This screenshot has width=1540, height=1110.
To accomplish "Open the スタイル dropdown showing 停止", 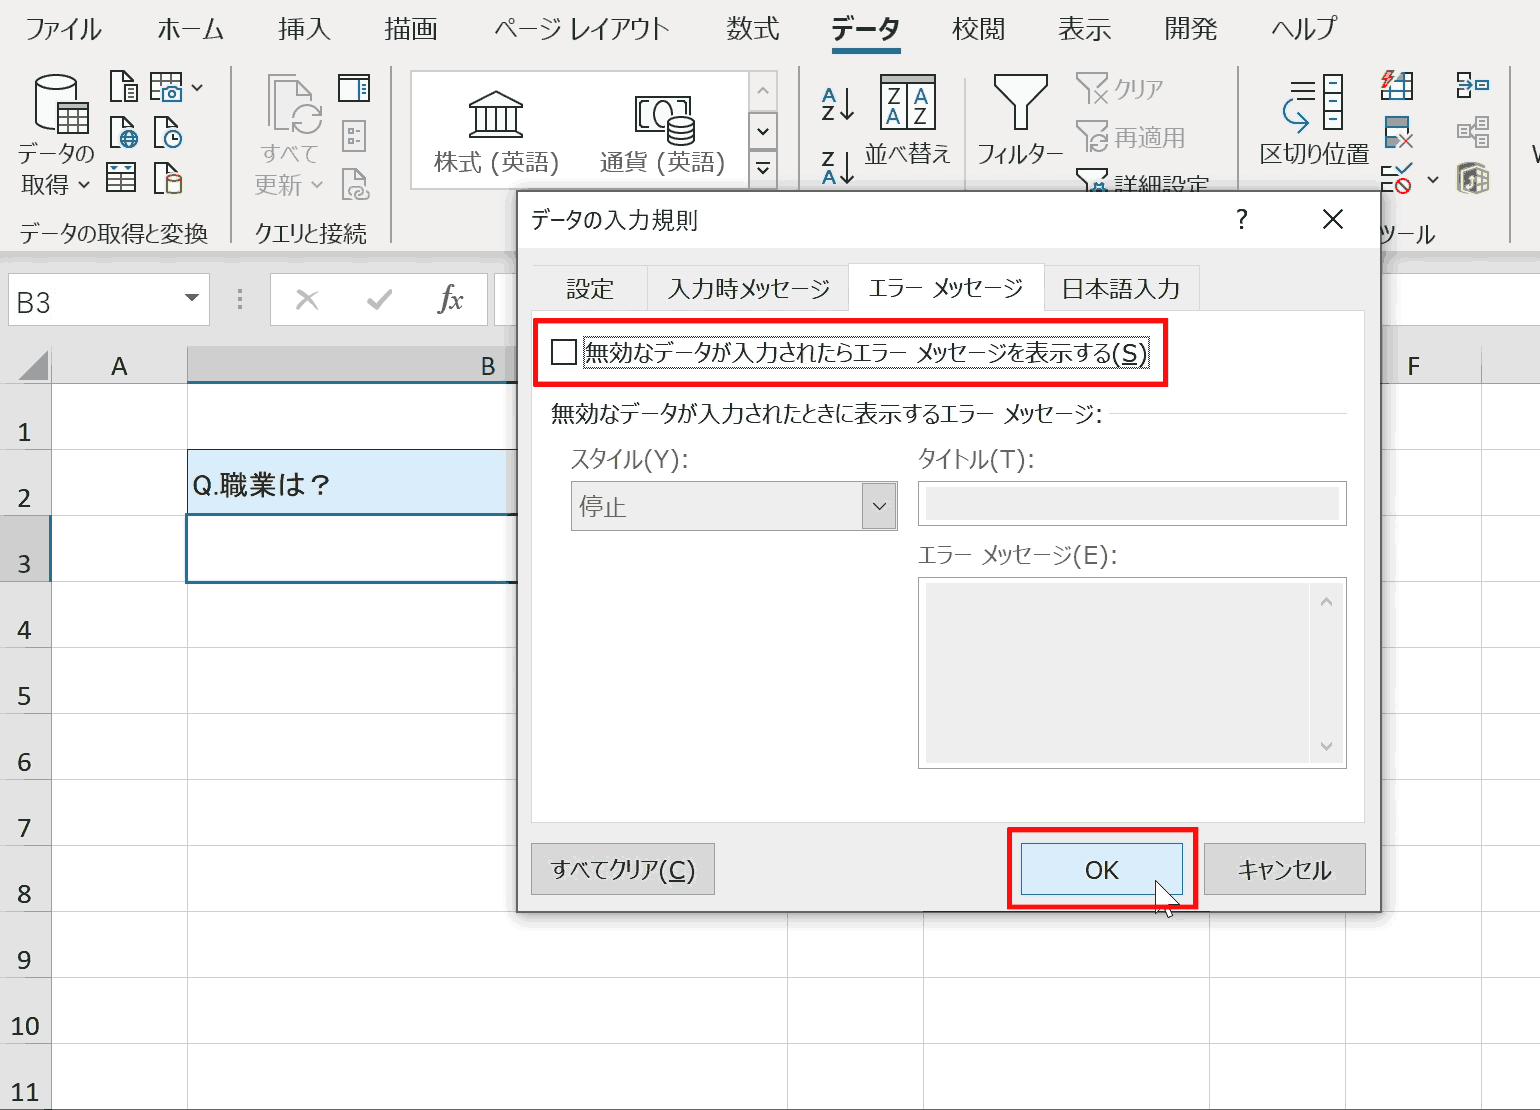I will pos(734,506).
